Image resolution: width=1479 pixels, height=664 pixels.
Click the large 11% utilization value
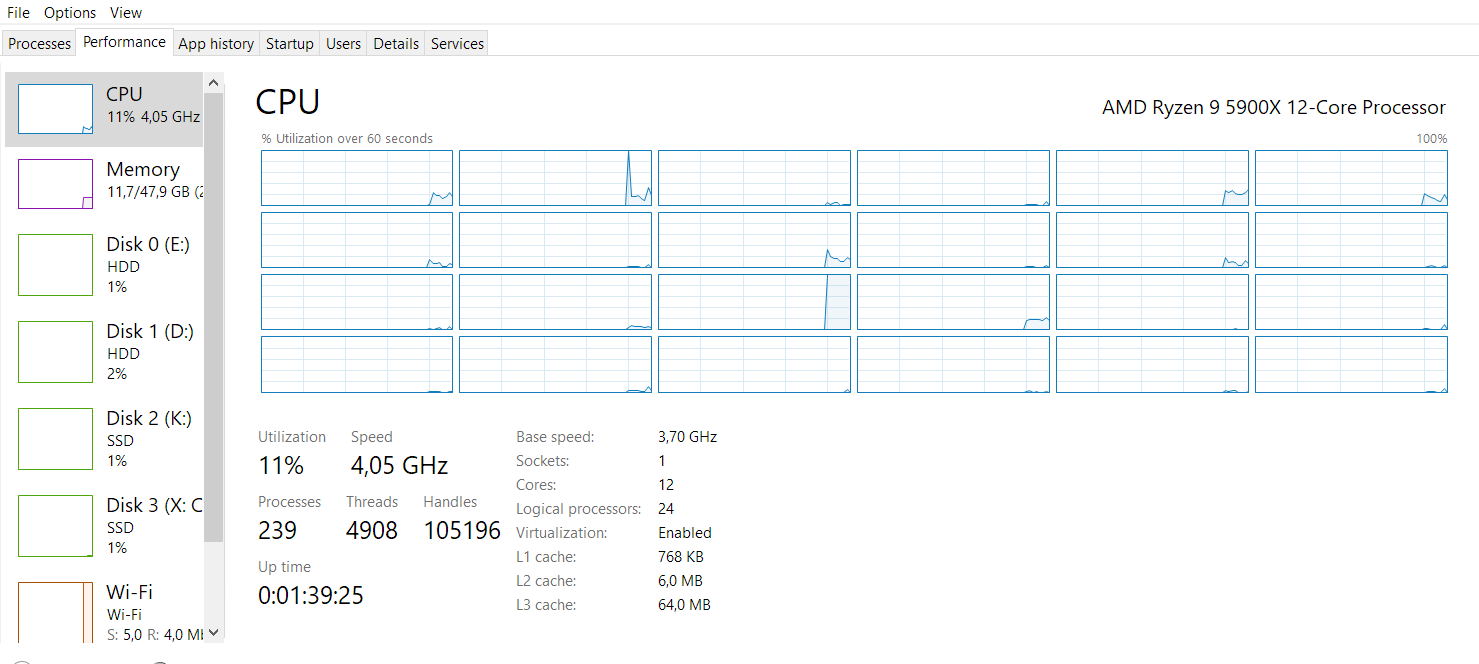[281, 465]
